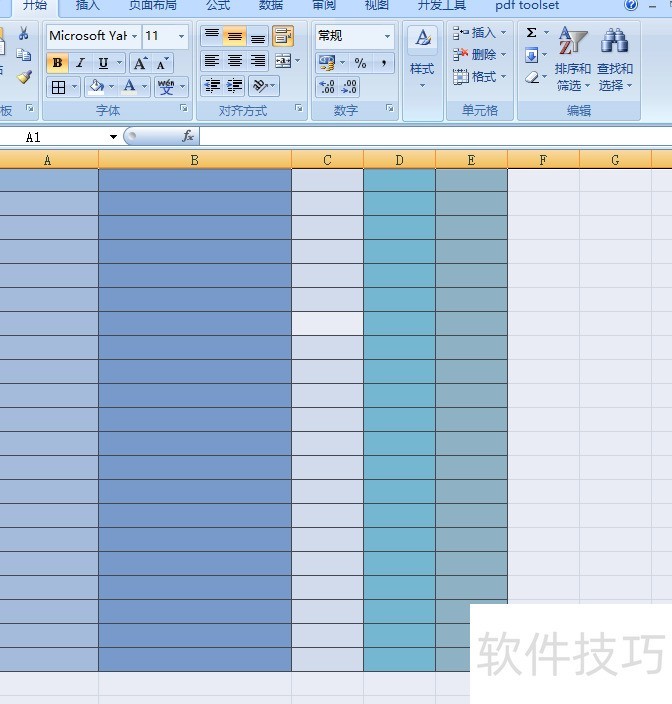Open the font color dropdown arrow
This screenshot has height=704, width=672.
(x=145, y=86)
